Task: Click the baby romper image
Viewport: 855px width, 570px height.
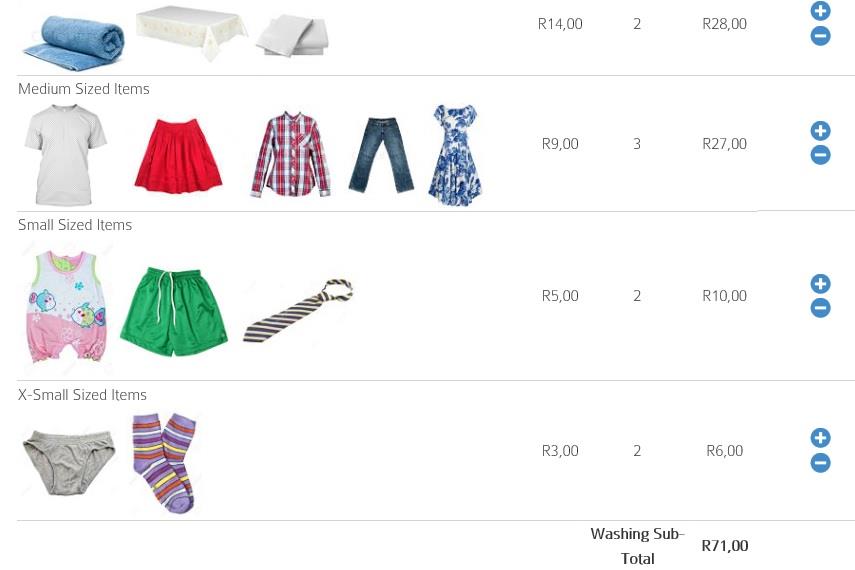Action: [67, 306]
